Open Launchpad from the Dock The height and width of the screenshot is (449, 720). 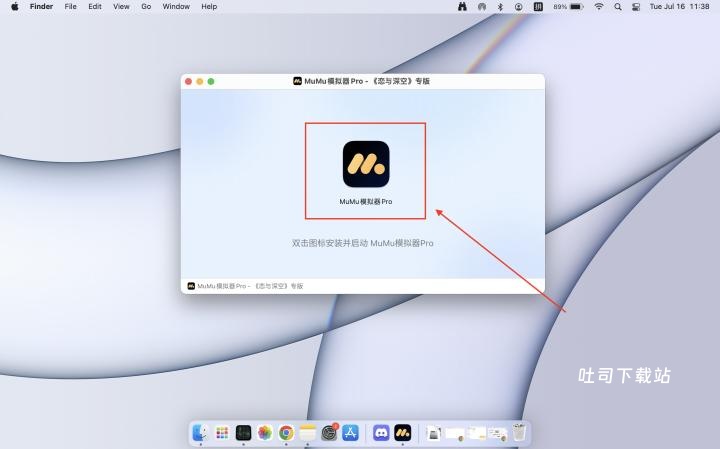tap(222, 432)
